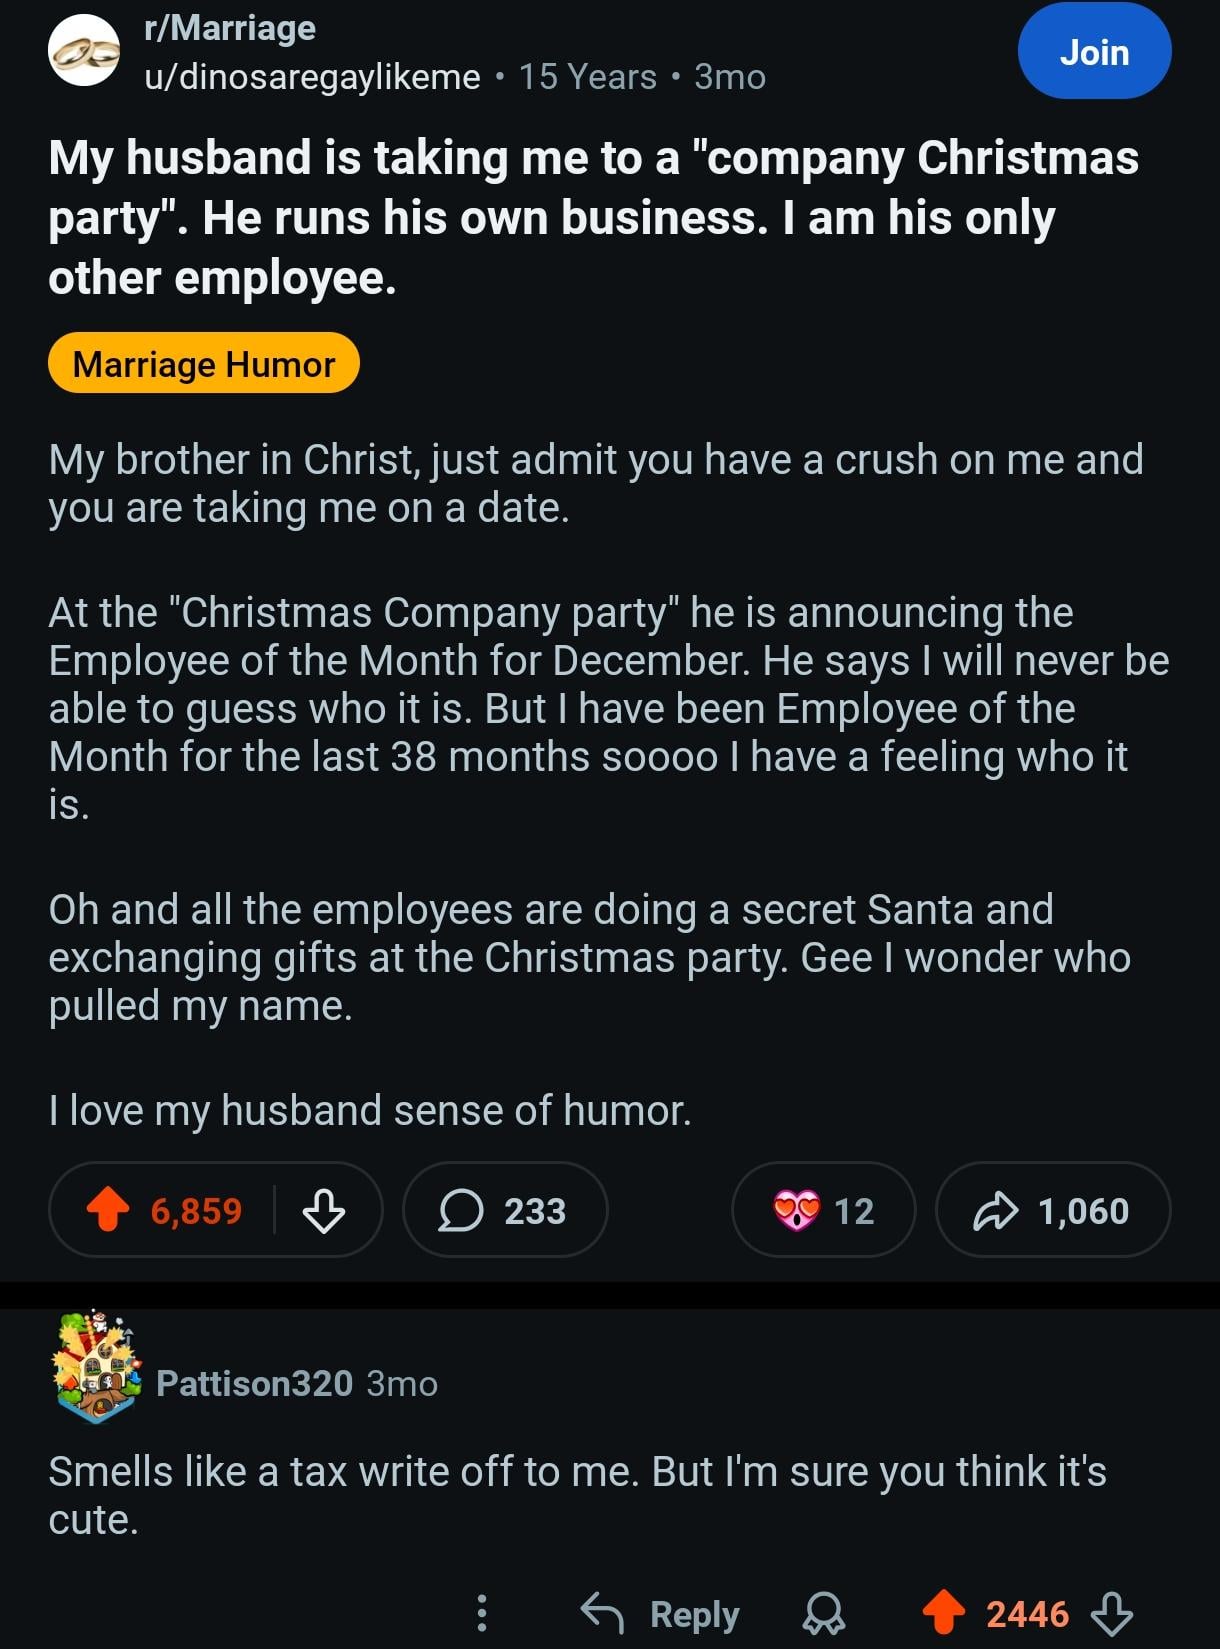The image size is (1220, 1649).
Task: Award Pattison320's comment
Action: [824, 1612]
